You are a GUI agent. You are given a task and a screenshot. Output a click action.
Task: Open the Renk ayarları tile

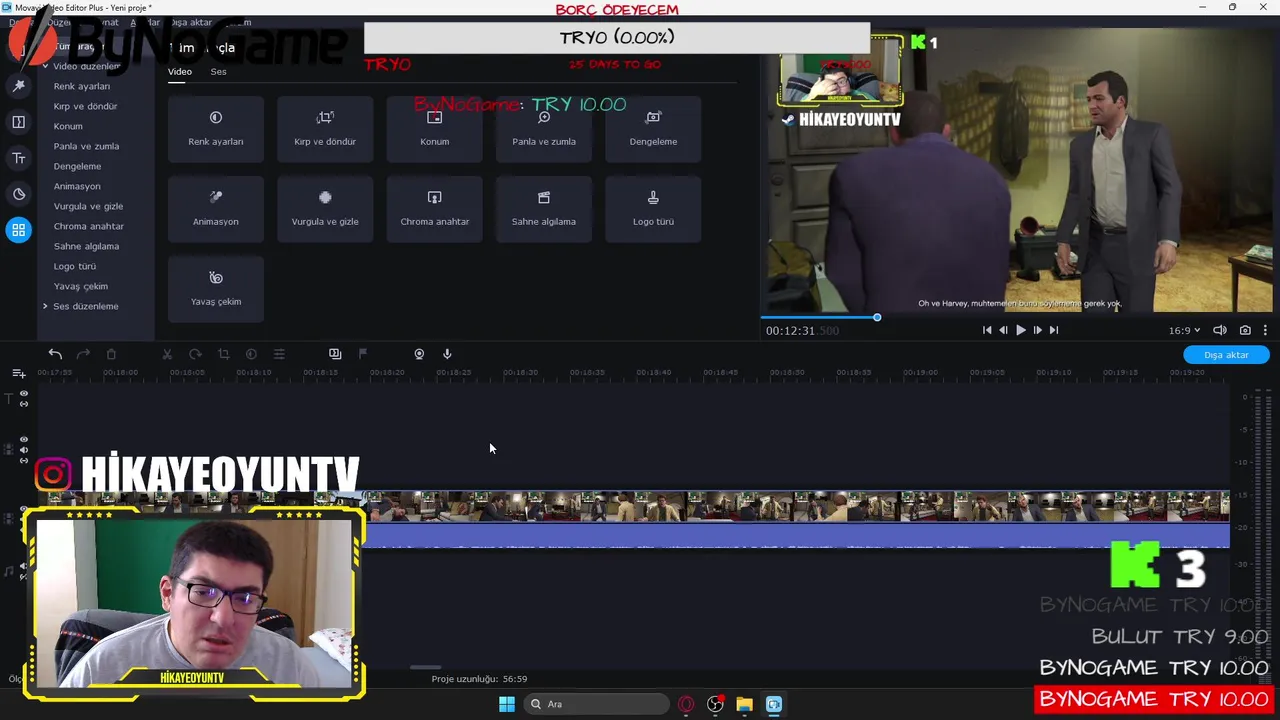point(216,129)
